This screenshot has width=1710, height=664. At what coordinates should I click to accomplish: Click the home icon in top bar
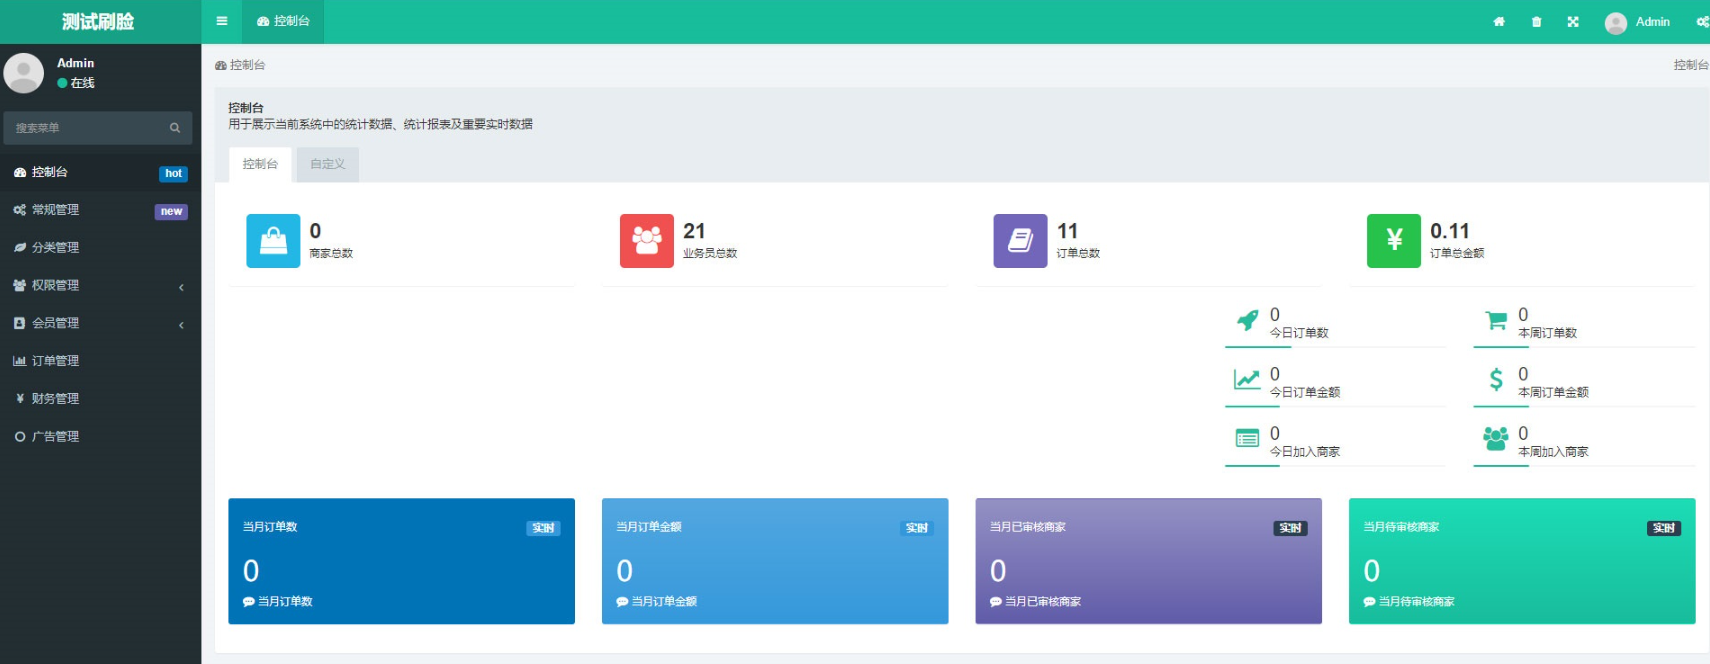1499,22
